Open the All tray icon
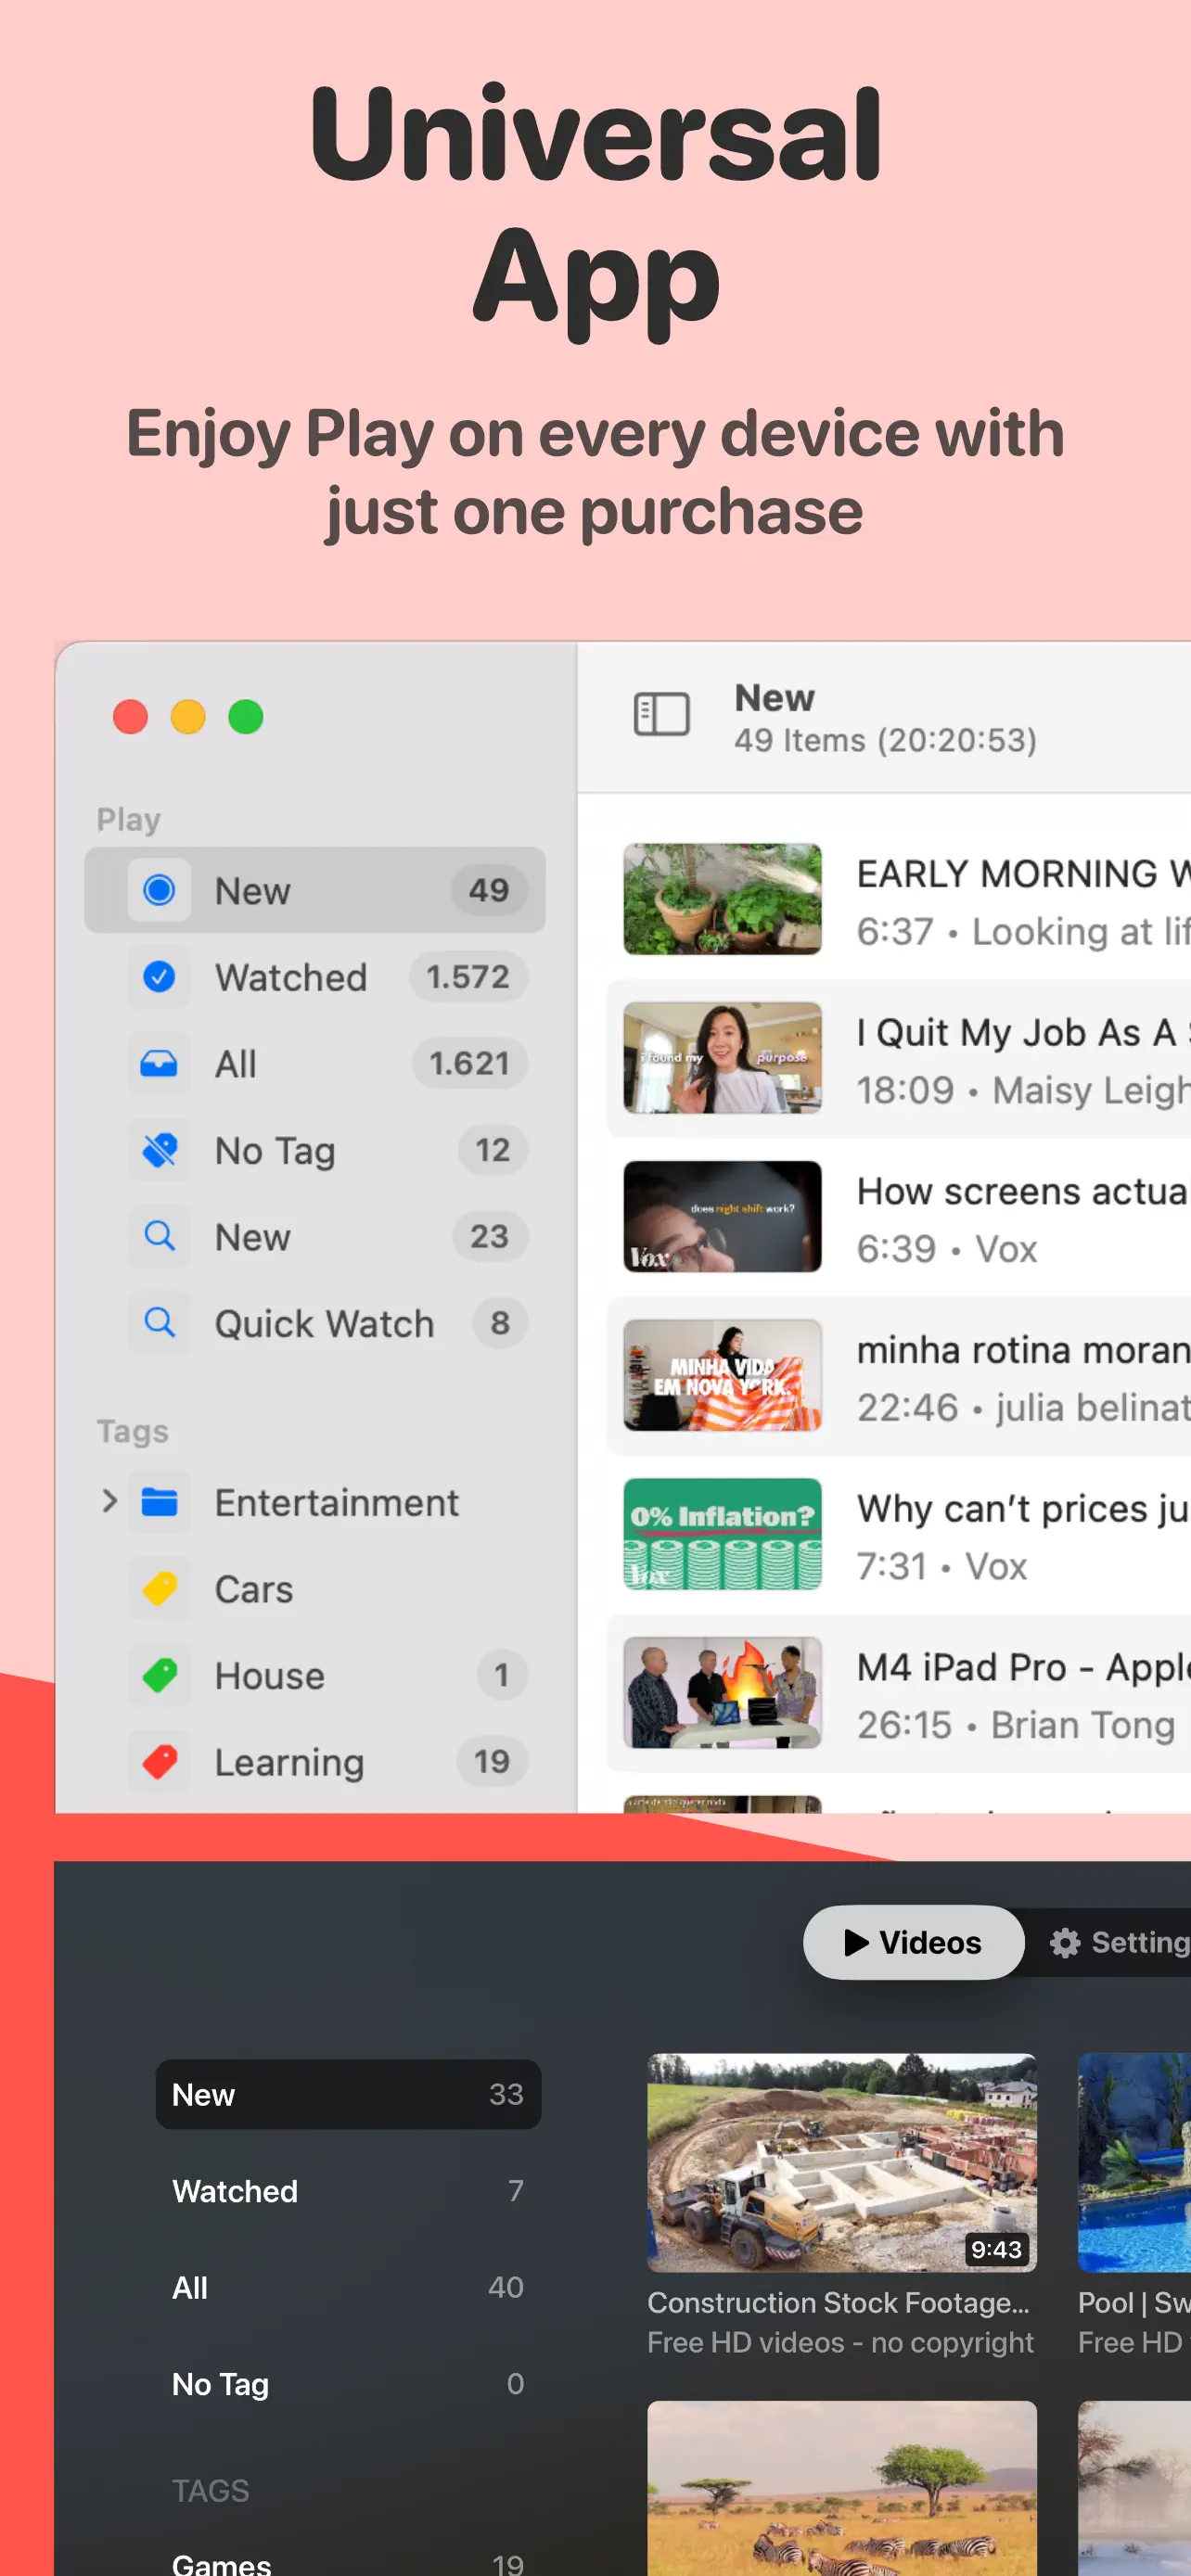The image size is (1191, 2576). tap(159, 1063)
